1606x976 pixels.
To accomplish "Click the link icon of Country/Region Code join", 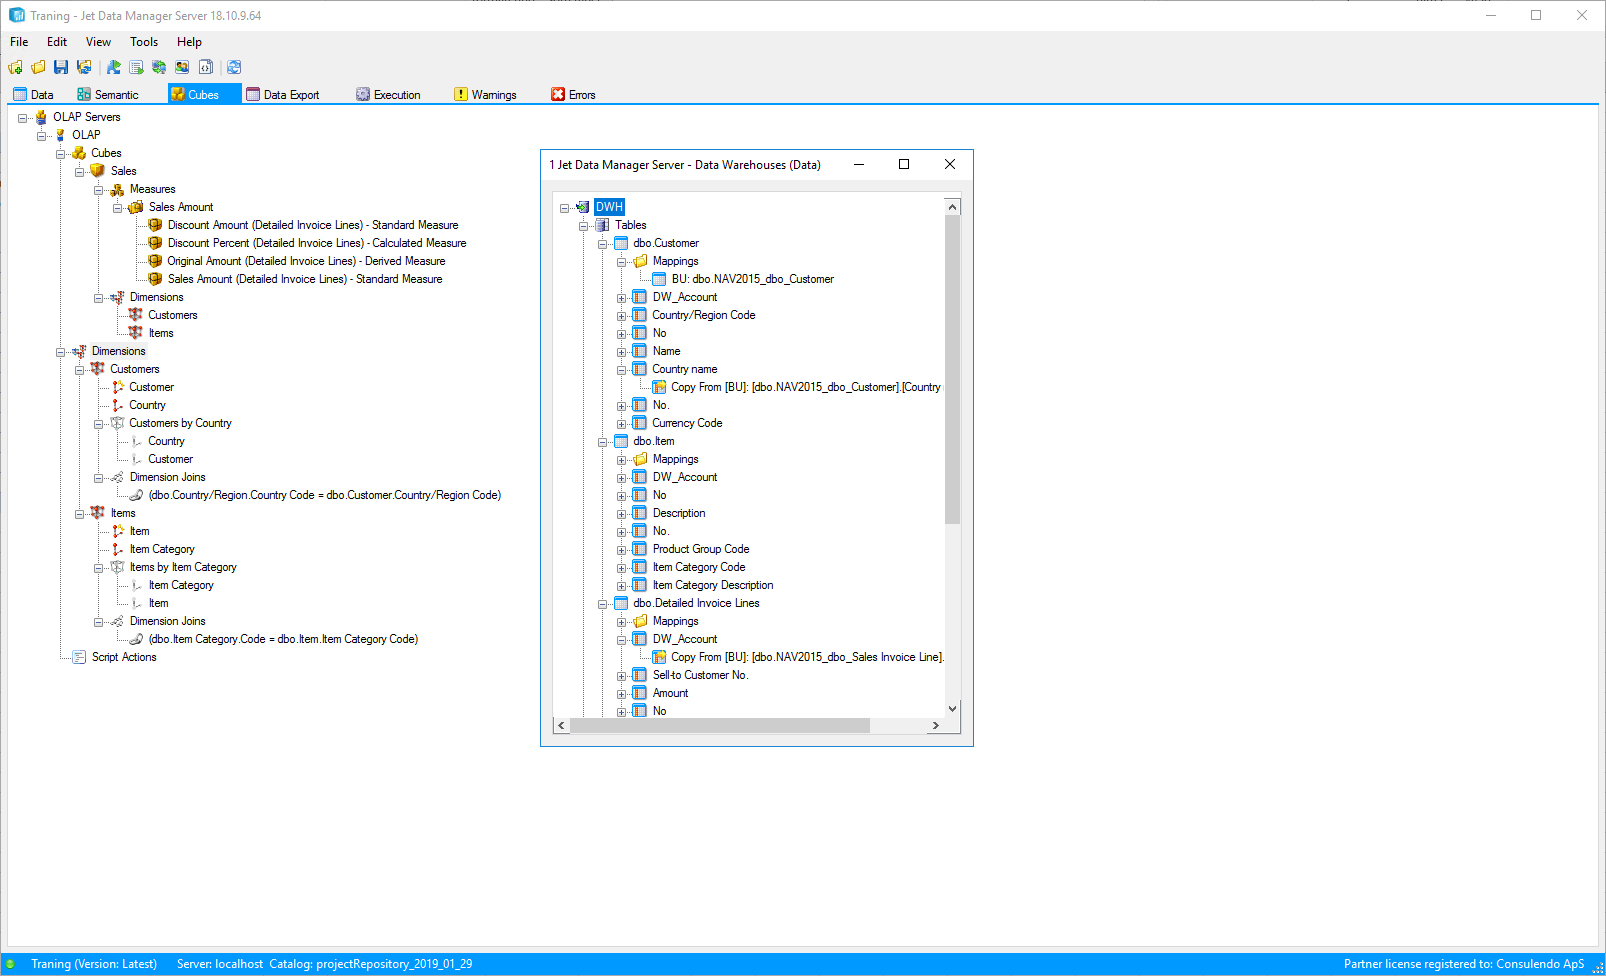I will click(136, 495).
